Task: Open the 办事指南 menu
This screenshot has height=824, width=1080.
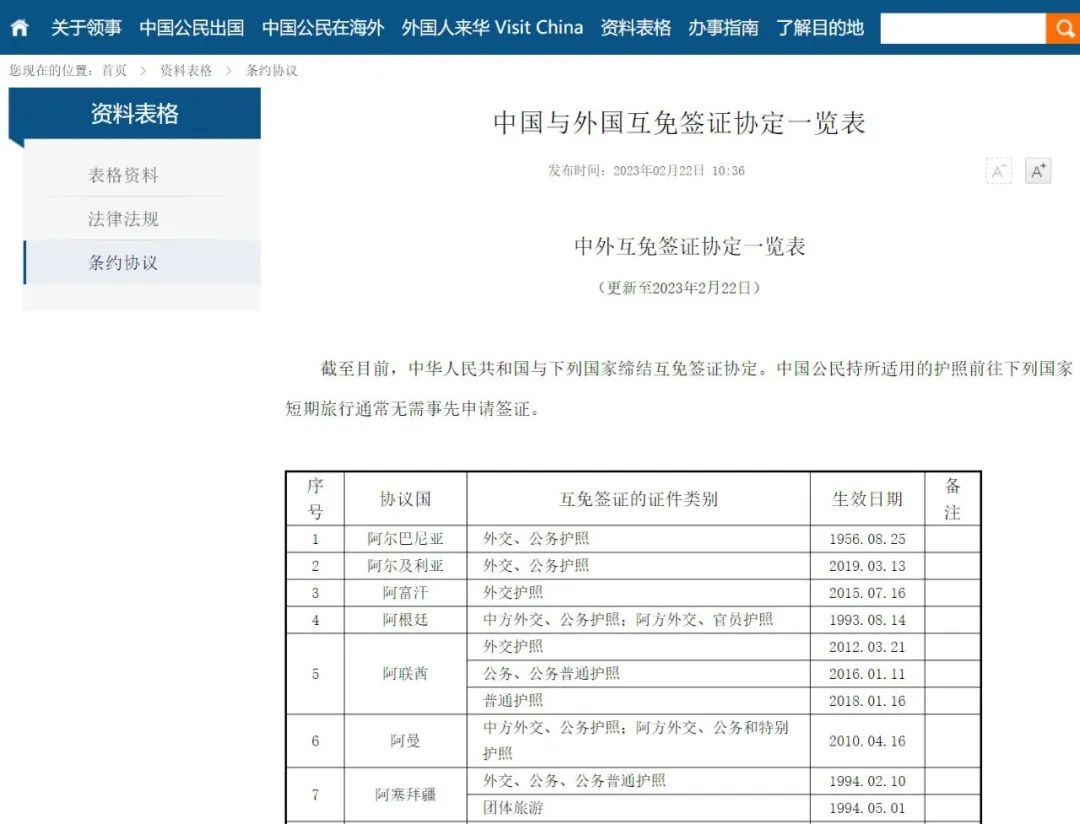Action: [725, 28]
